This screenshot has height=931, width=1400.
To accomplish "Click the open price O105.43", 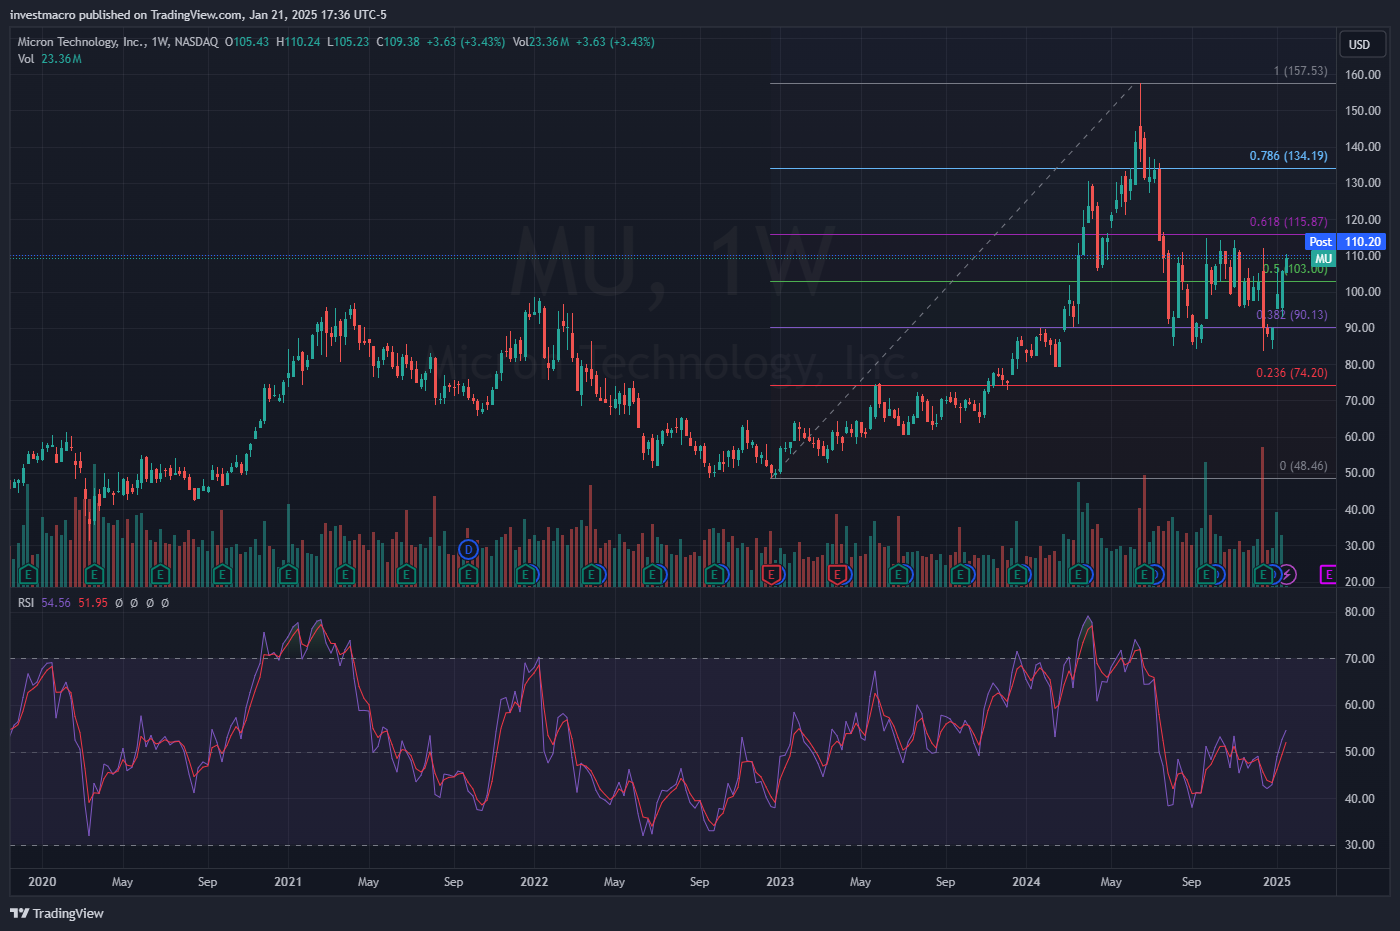I will [247, 42].
